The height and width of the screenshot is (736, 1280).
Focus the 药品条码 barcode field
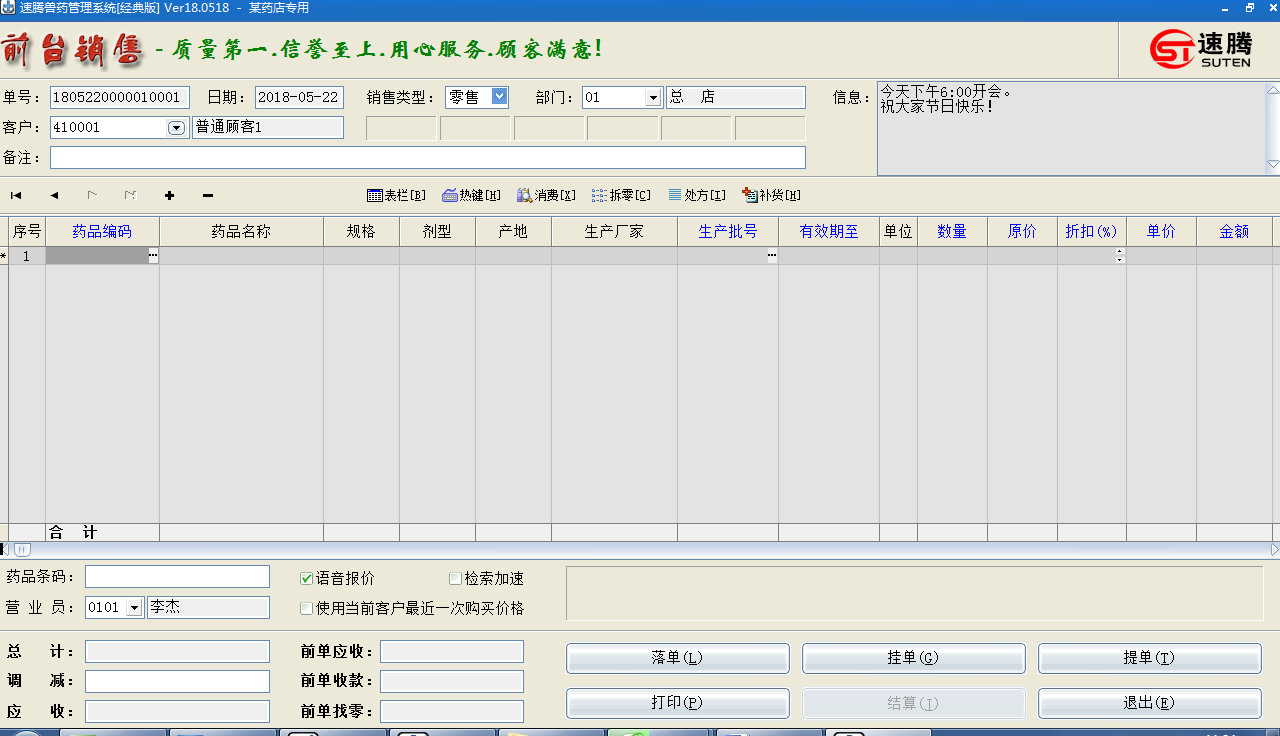click(x=177, y=577)
